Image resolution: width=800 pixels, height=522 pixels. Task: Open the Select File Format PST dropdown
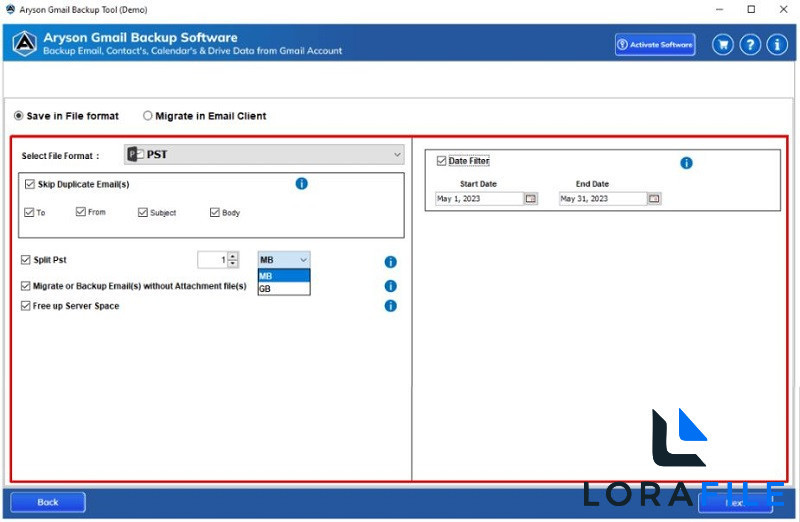(x=264, y=155)
